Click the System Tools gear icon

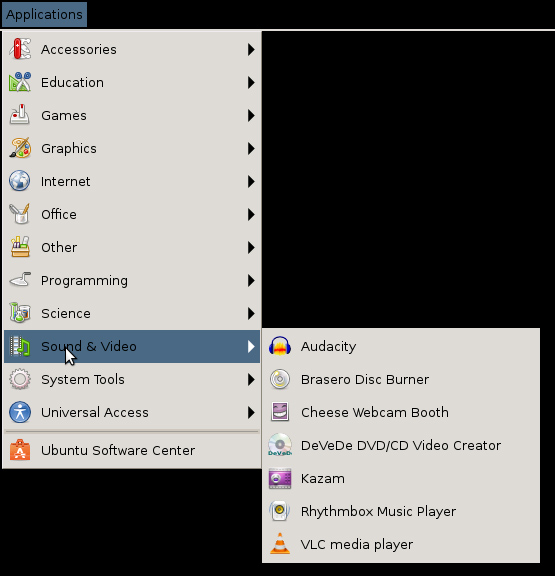coord(20,379)
